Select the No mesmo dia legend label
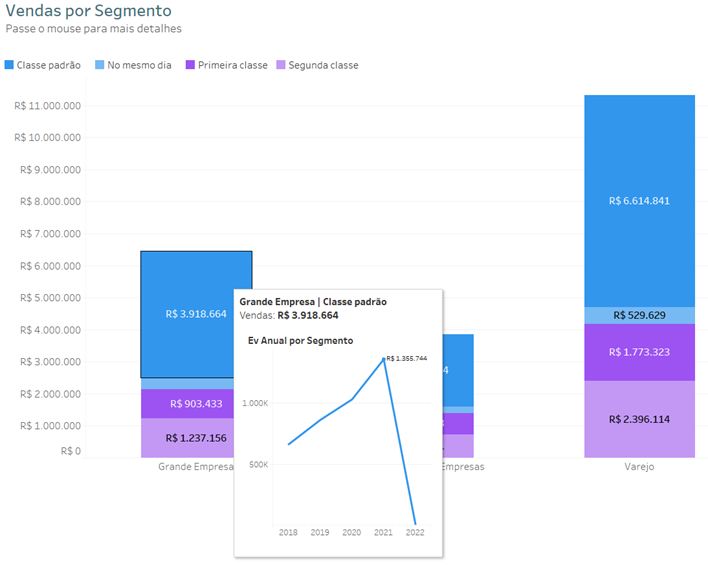This screenshot has width=708, height=565. pyautogui.click(x=140, y=65)
